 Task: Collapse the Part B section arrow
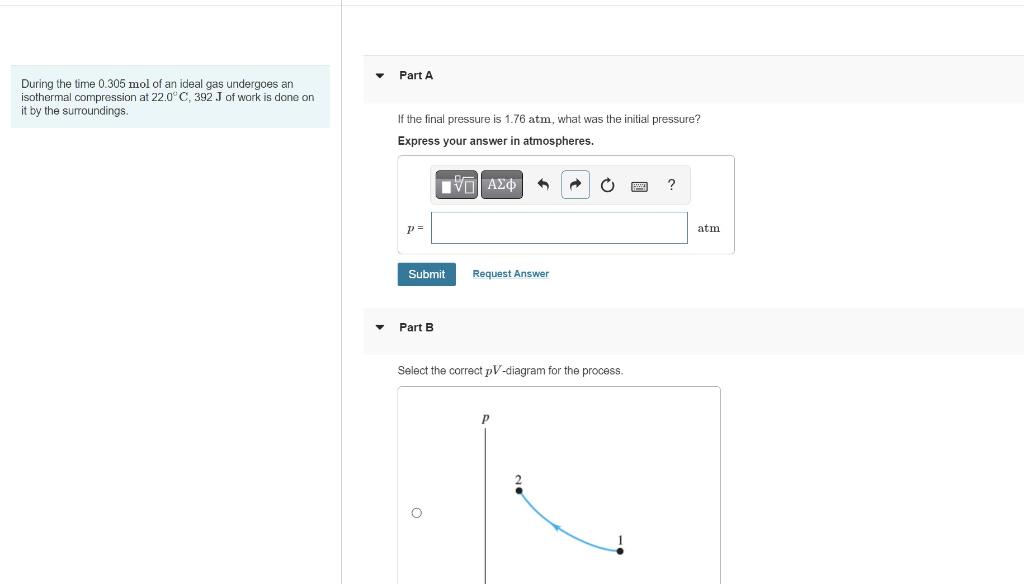(380, 327)
